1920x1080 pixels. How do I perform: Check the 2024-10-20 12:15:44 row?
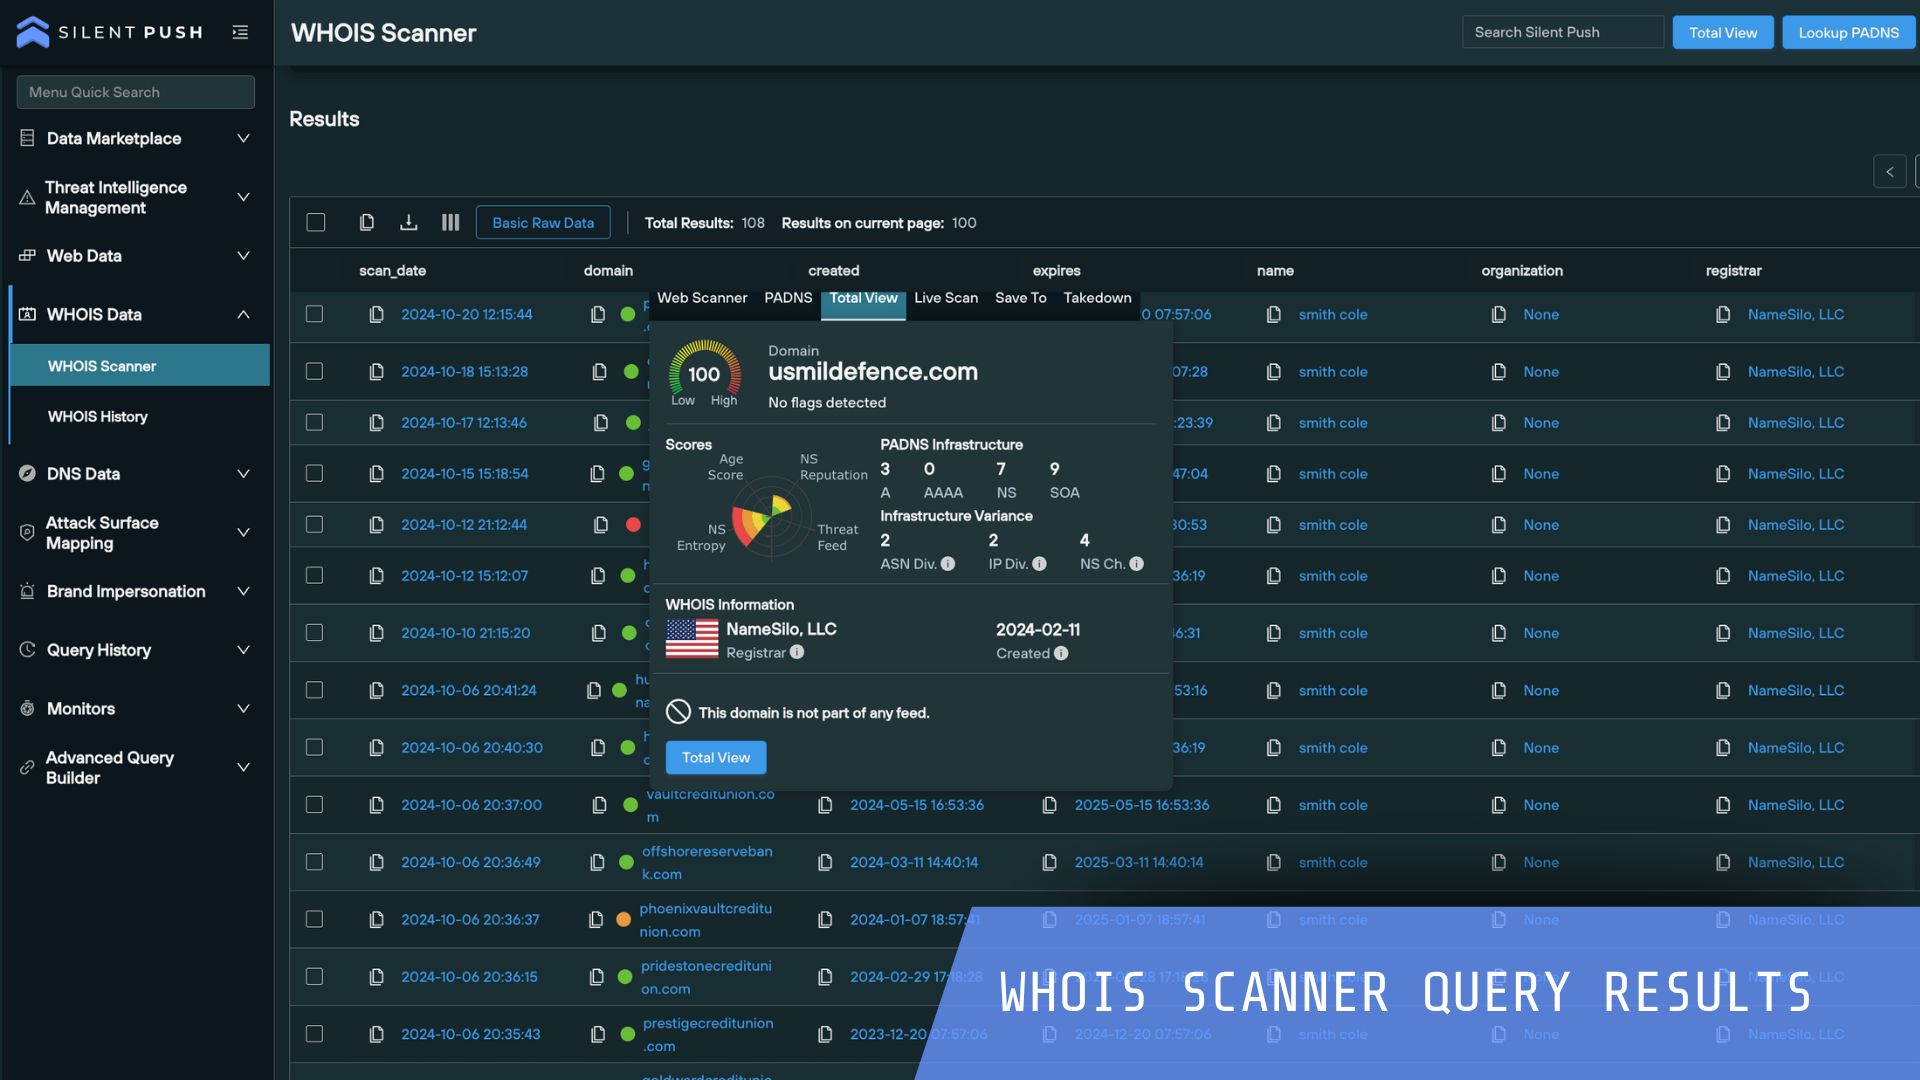tap(314, 314)
